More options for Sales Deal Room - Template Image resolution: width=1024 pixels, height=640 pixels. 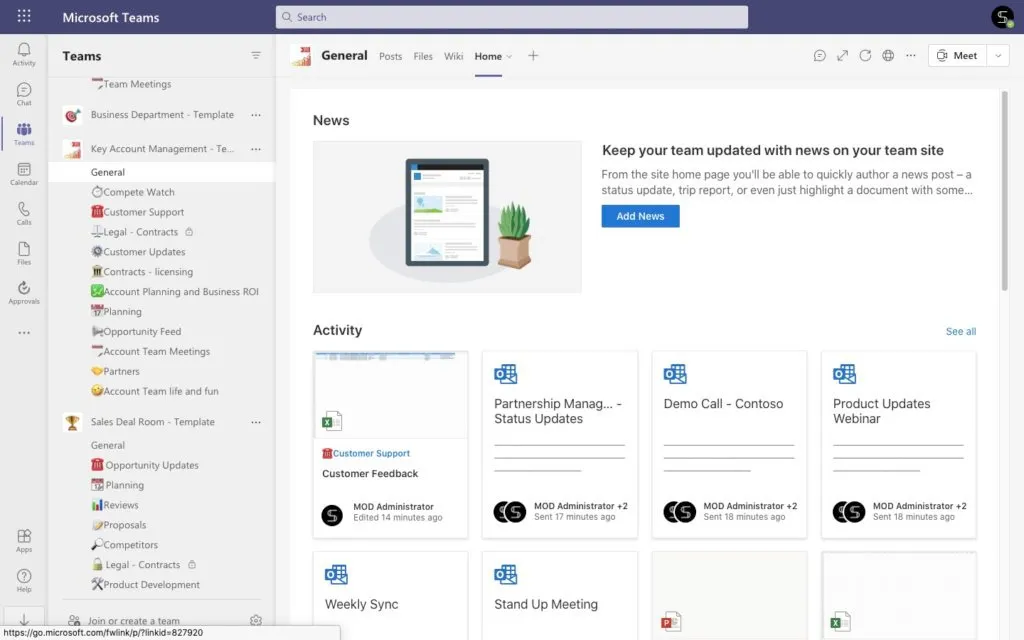click(x=256, y=422)
